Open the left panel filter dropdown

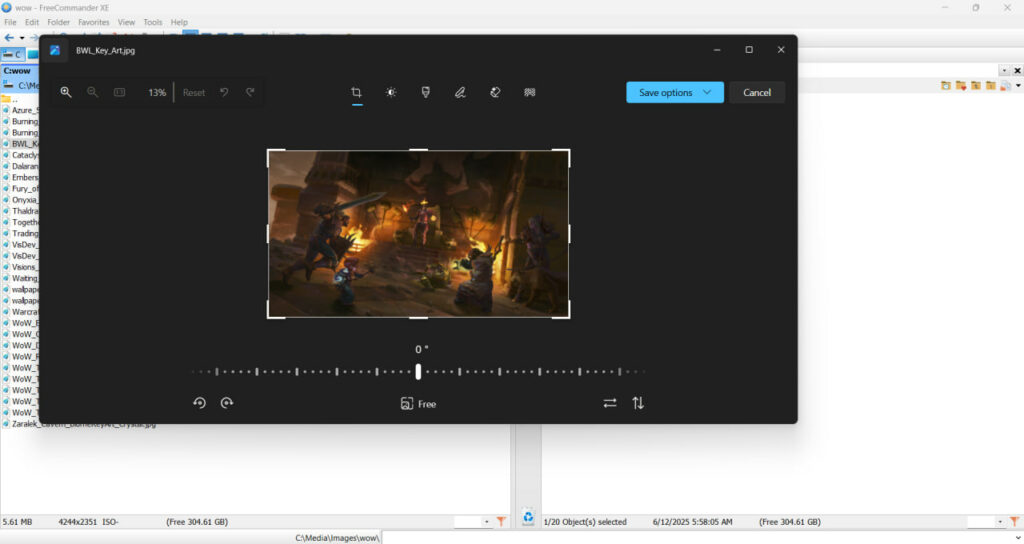[487, 521]
